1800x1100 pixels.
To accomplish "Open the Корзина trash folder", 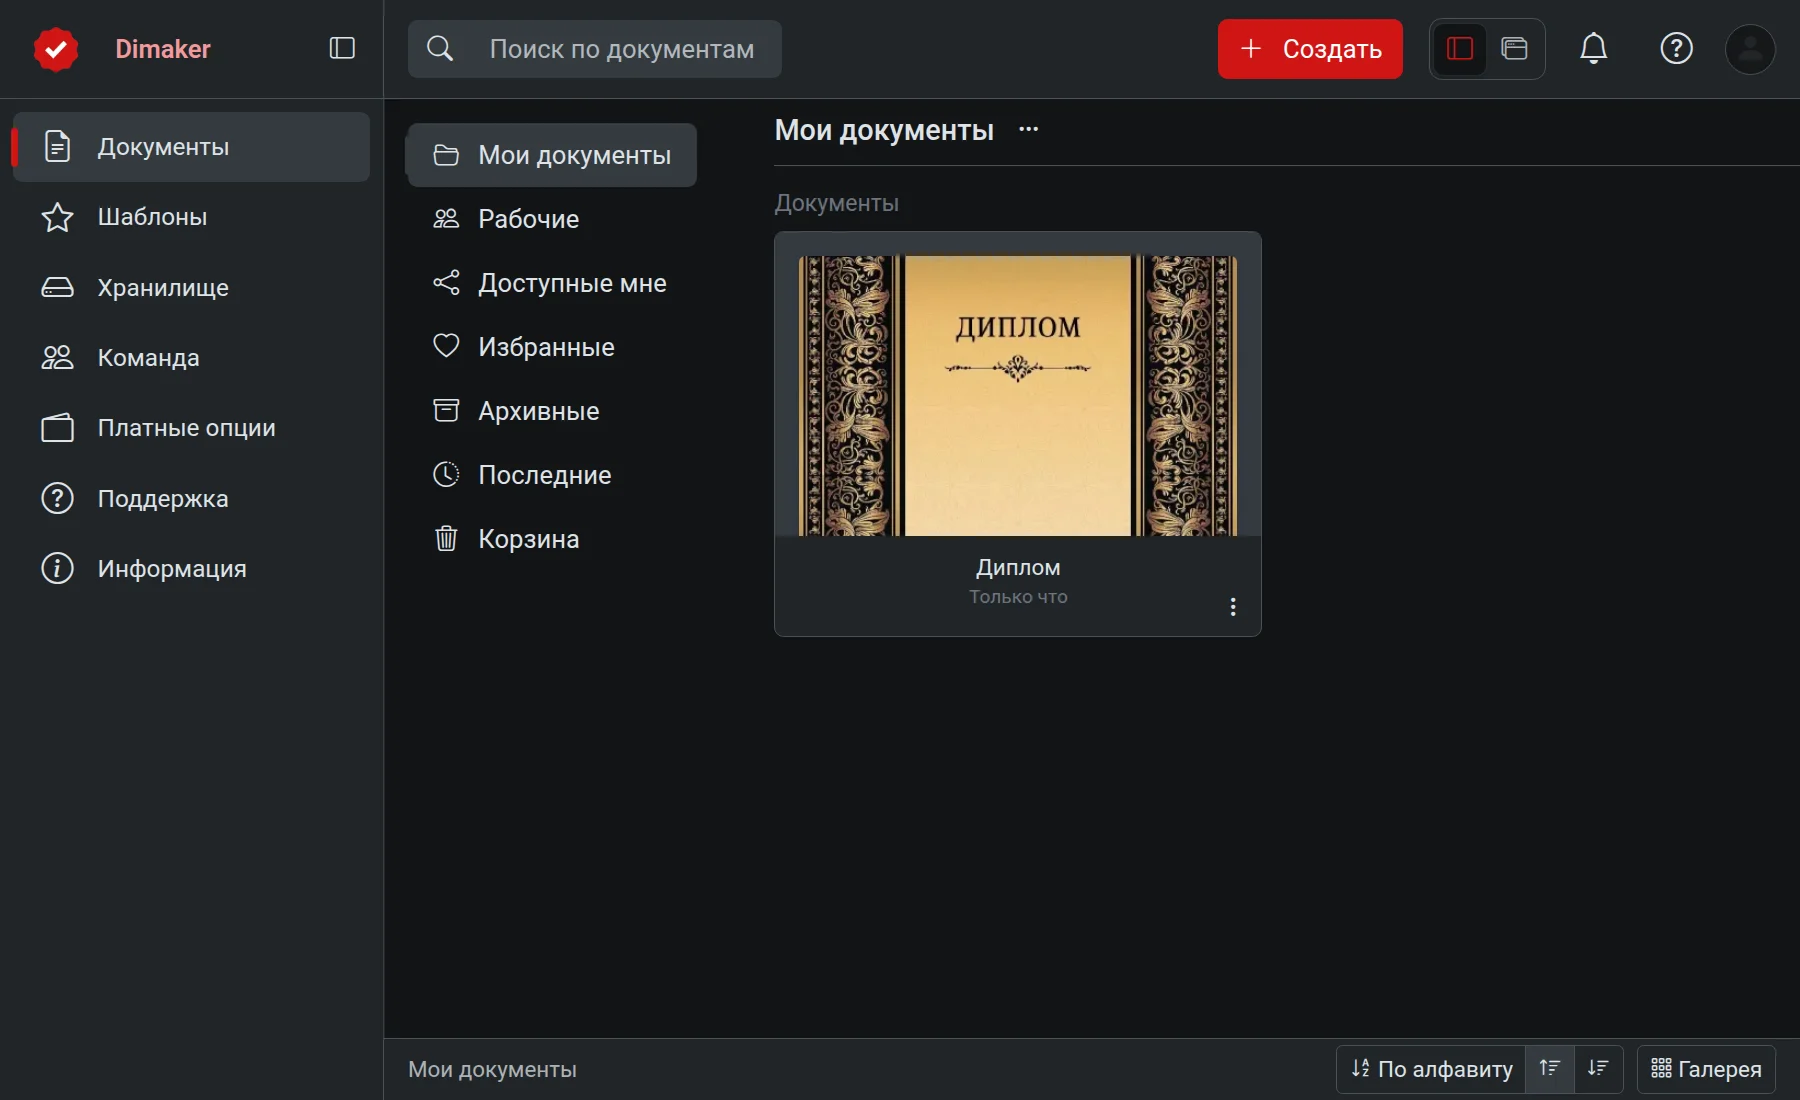I will [x=552, y=539].
